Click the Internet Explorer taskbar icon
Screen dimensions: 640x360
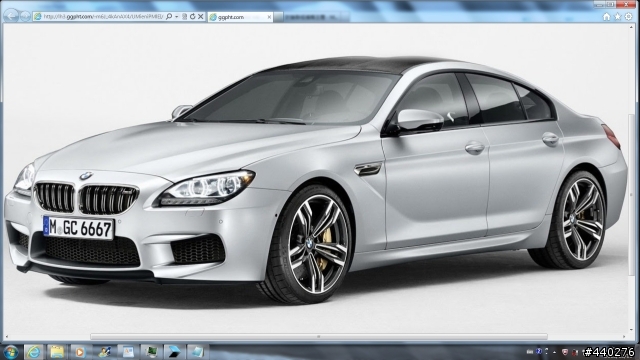pyautogui.click(x=34, y=352)
